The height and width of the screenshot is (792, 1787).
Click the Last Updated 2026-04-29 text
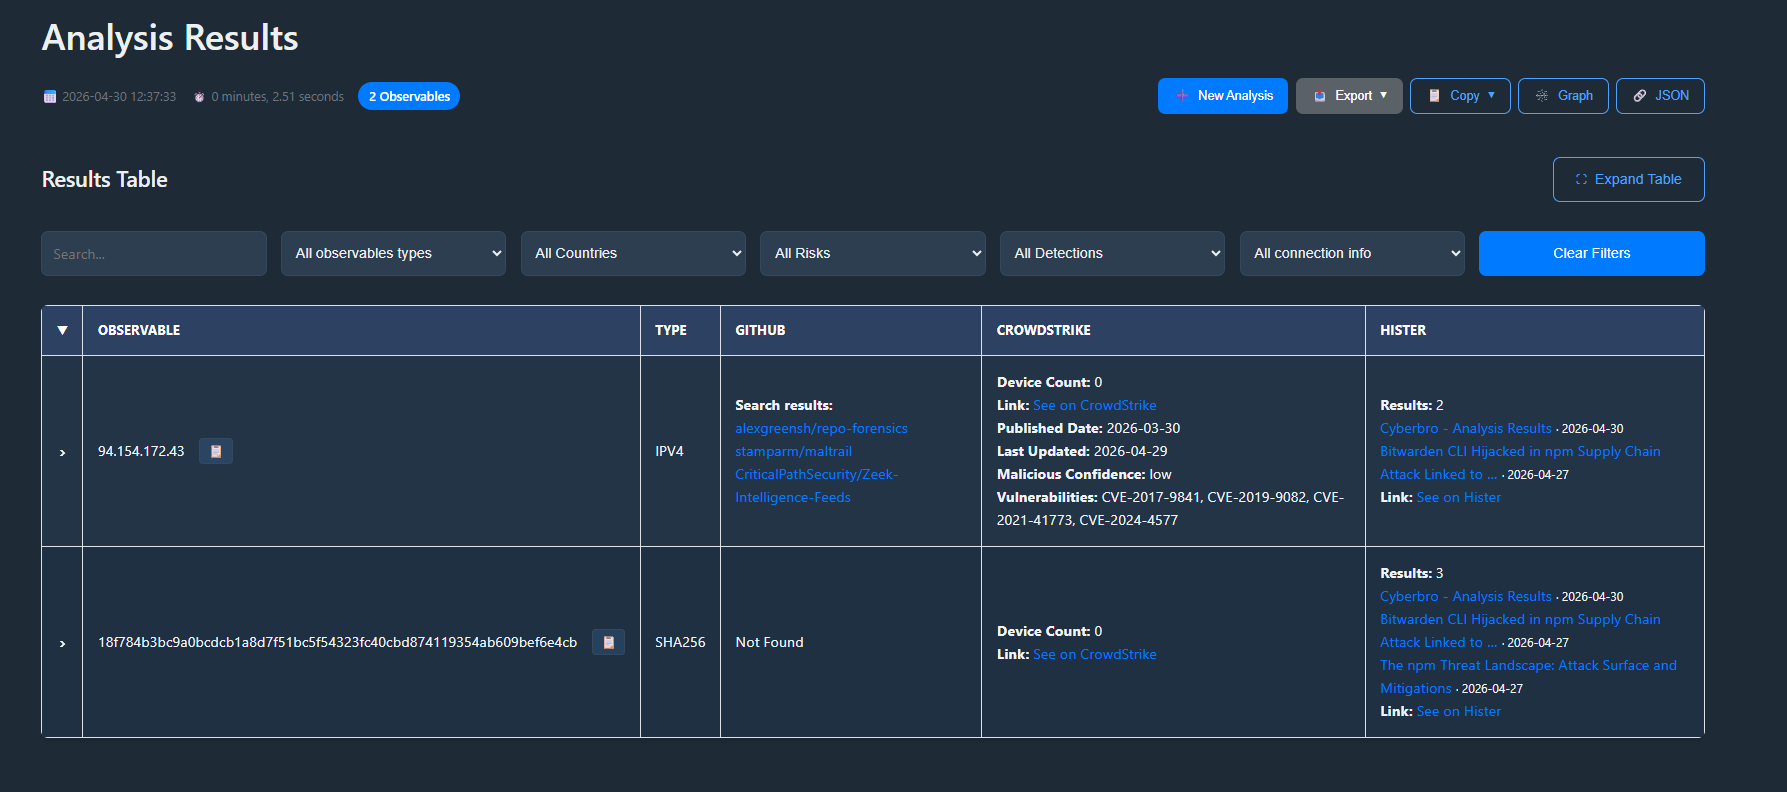pyautogui.click(x=1082, y=451)
